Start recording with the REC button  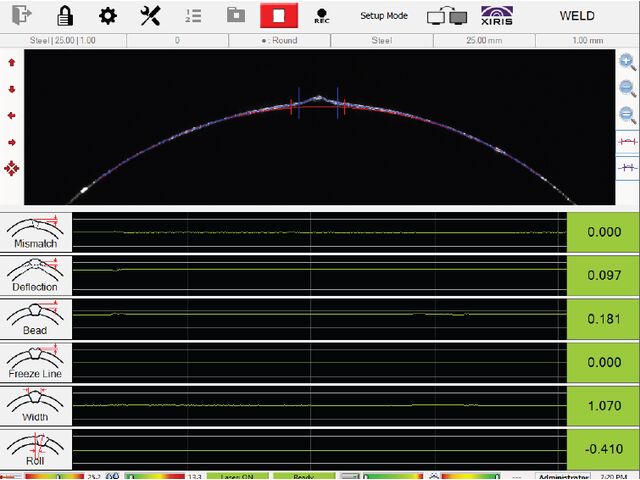(321, 16)
